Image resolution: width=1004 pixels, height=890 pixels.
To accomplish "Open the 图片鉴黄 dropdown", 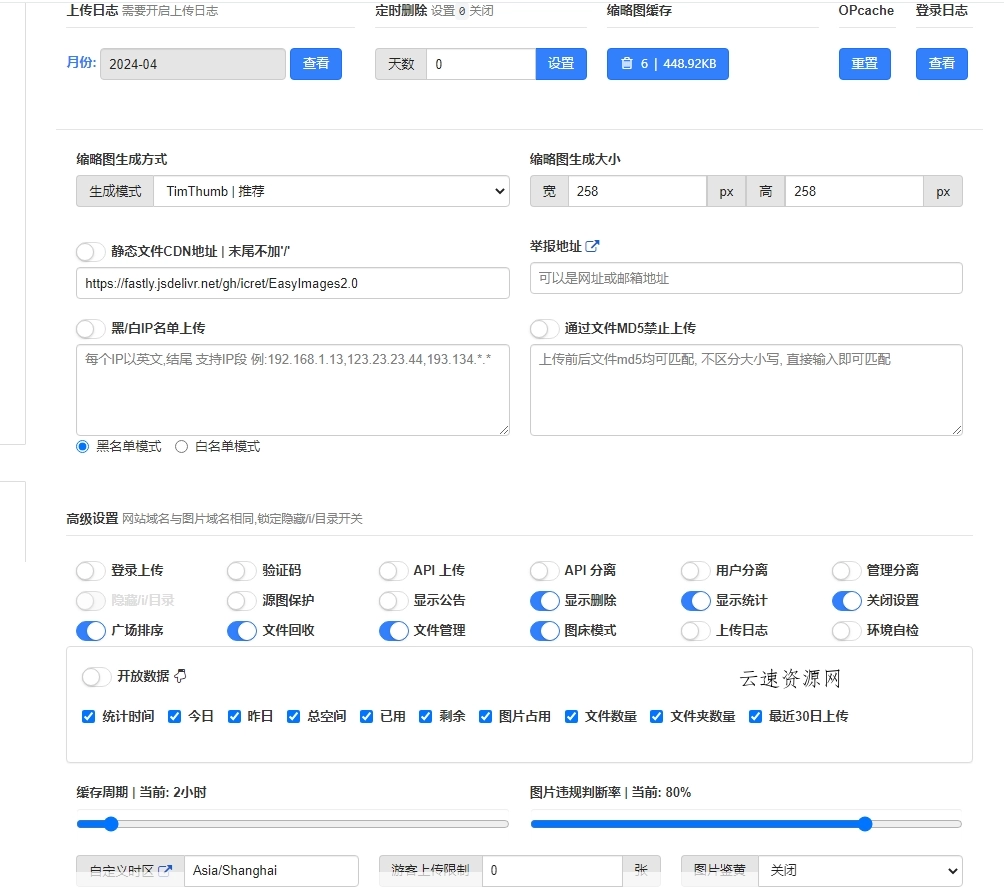I will tap(860, 870).
